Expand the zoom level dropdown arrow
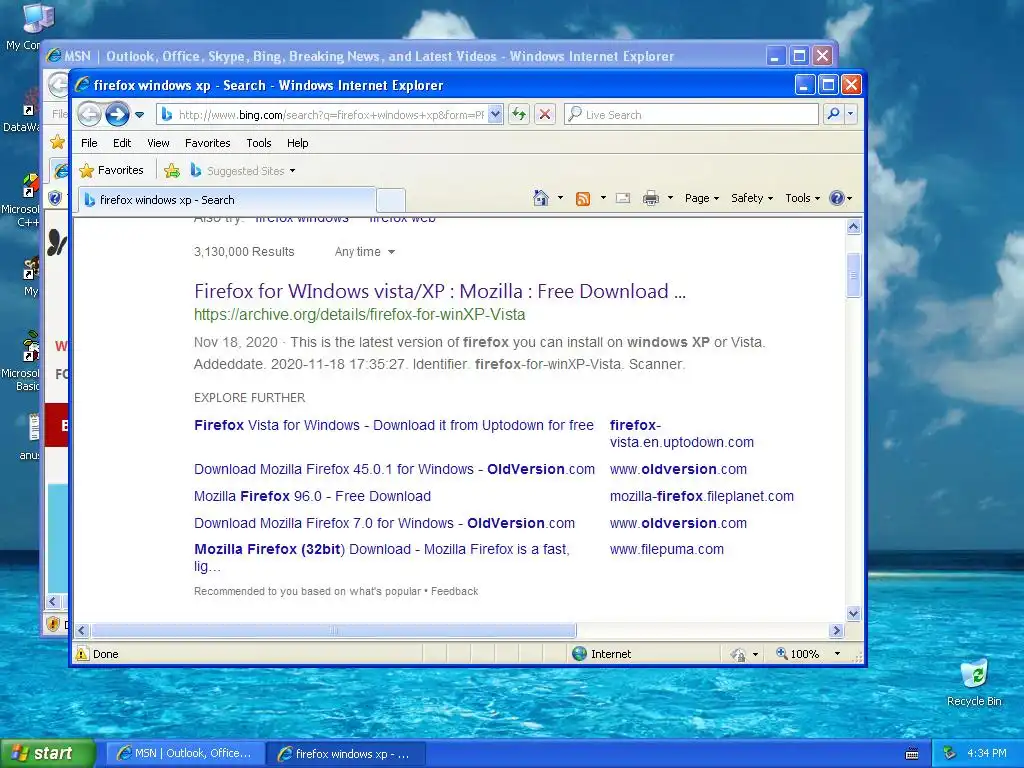 [x=837, y=654]
